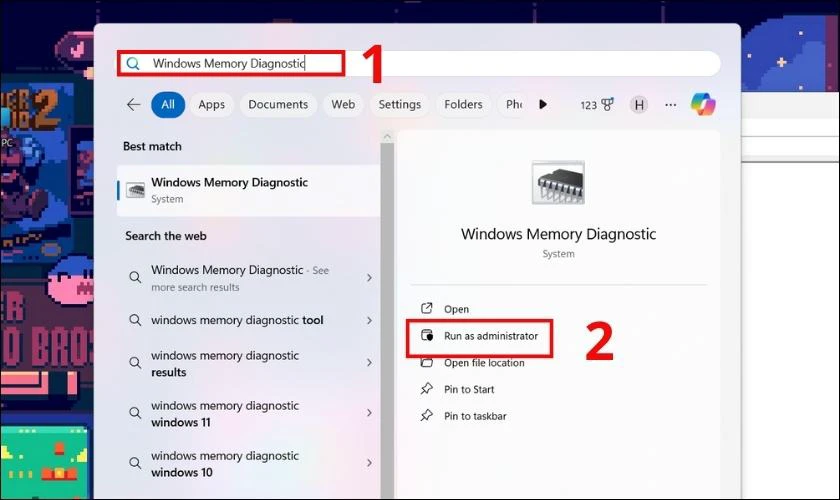
Task: Click the Pin to Start pin icon
Action: coord(426,389)
